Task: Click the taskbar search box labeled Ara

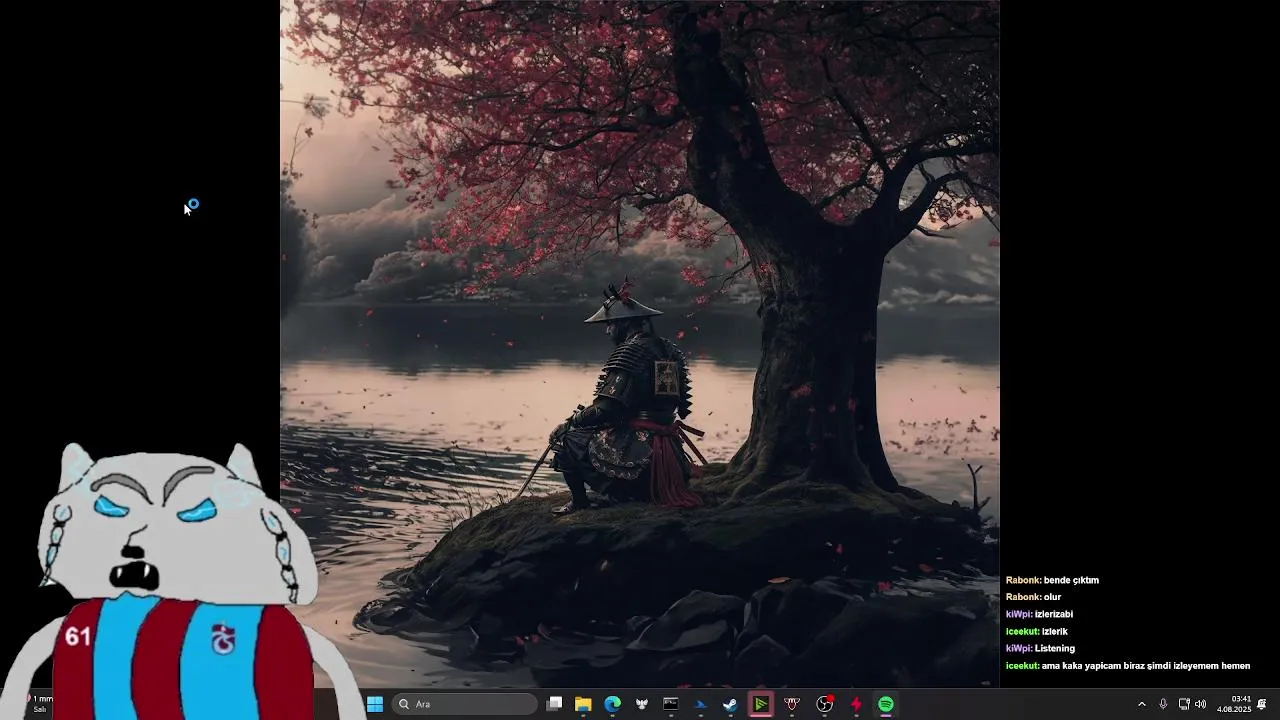Action: pyautogui.click(x=464, y=704)
